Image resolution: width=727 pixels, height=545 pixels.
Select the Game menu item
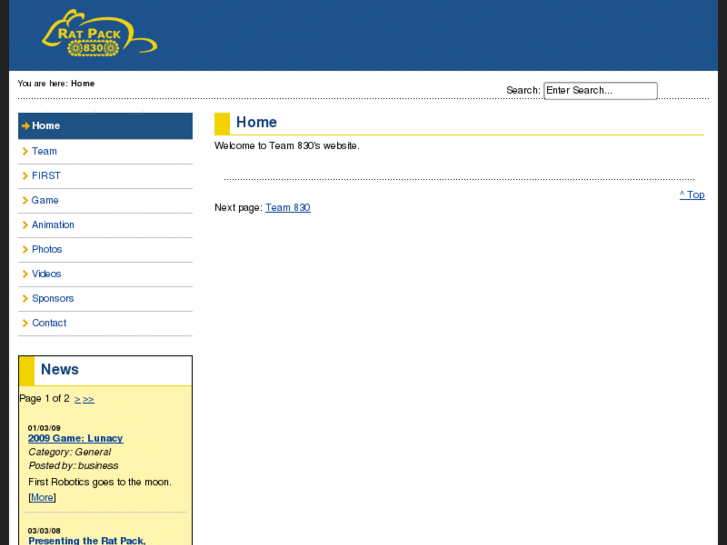click(x=105, y=200)
